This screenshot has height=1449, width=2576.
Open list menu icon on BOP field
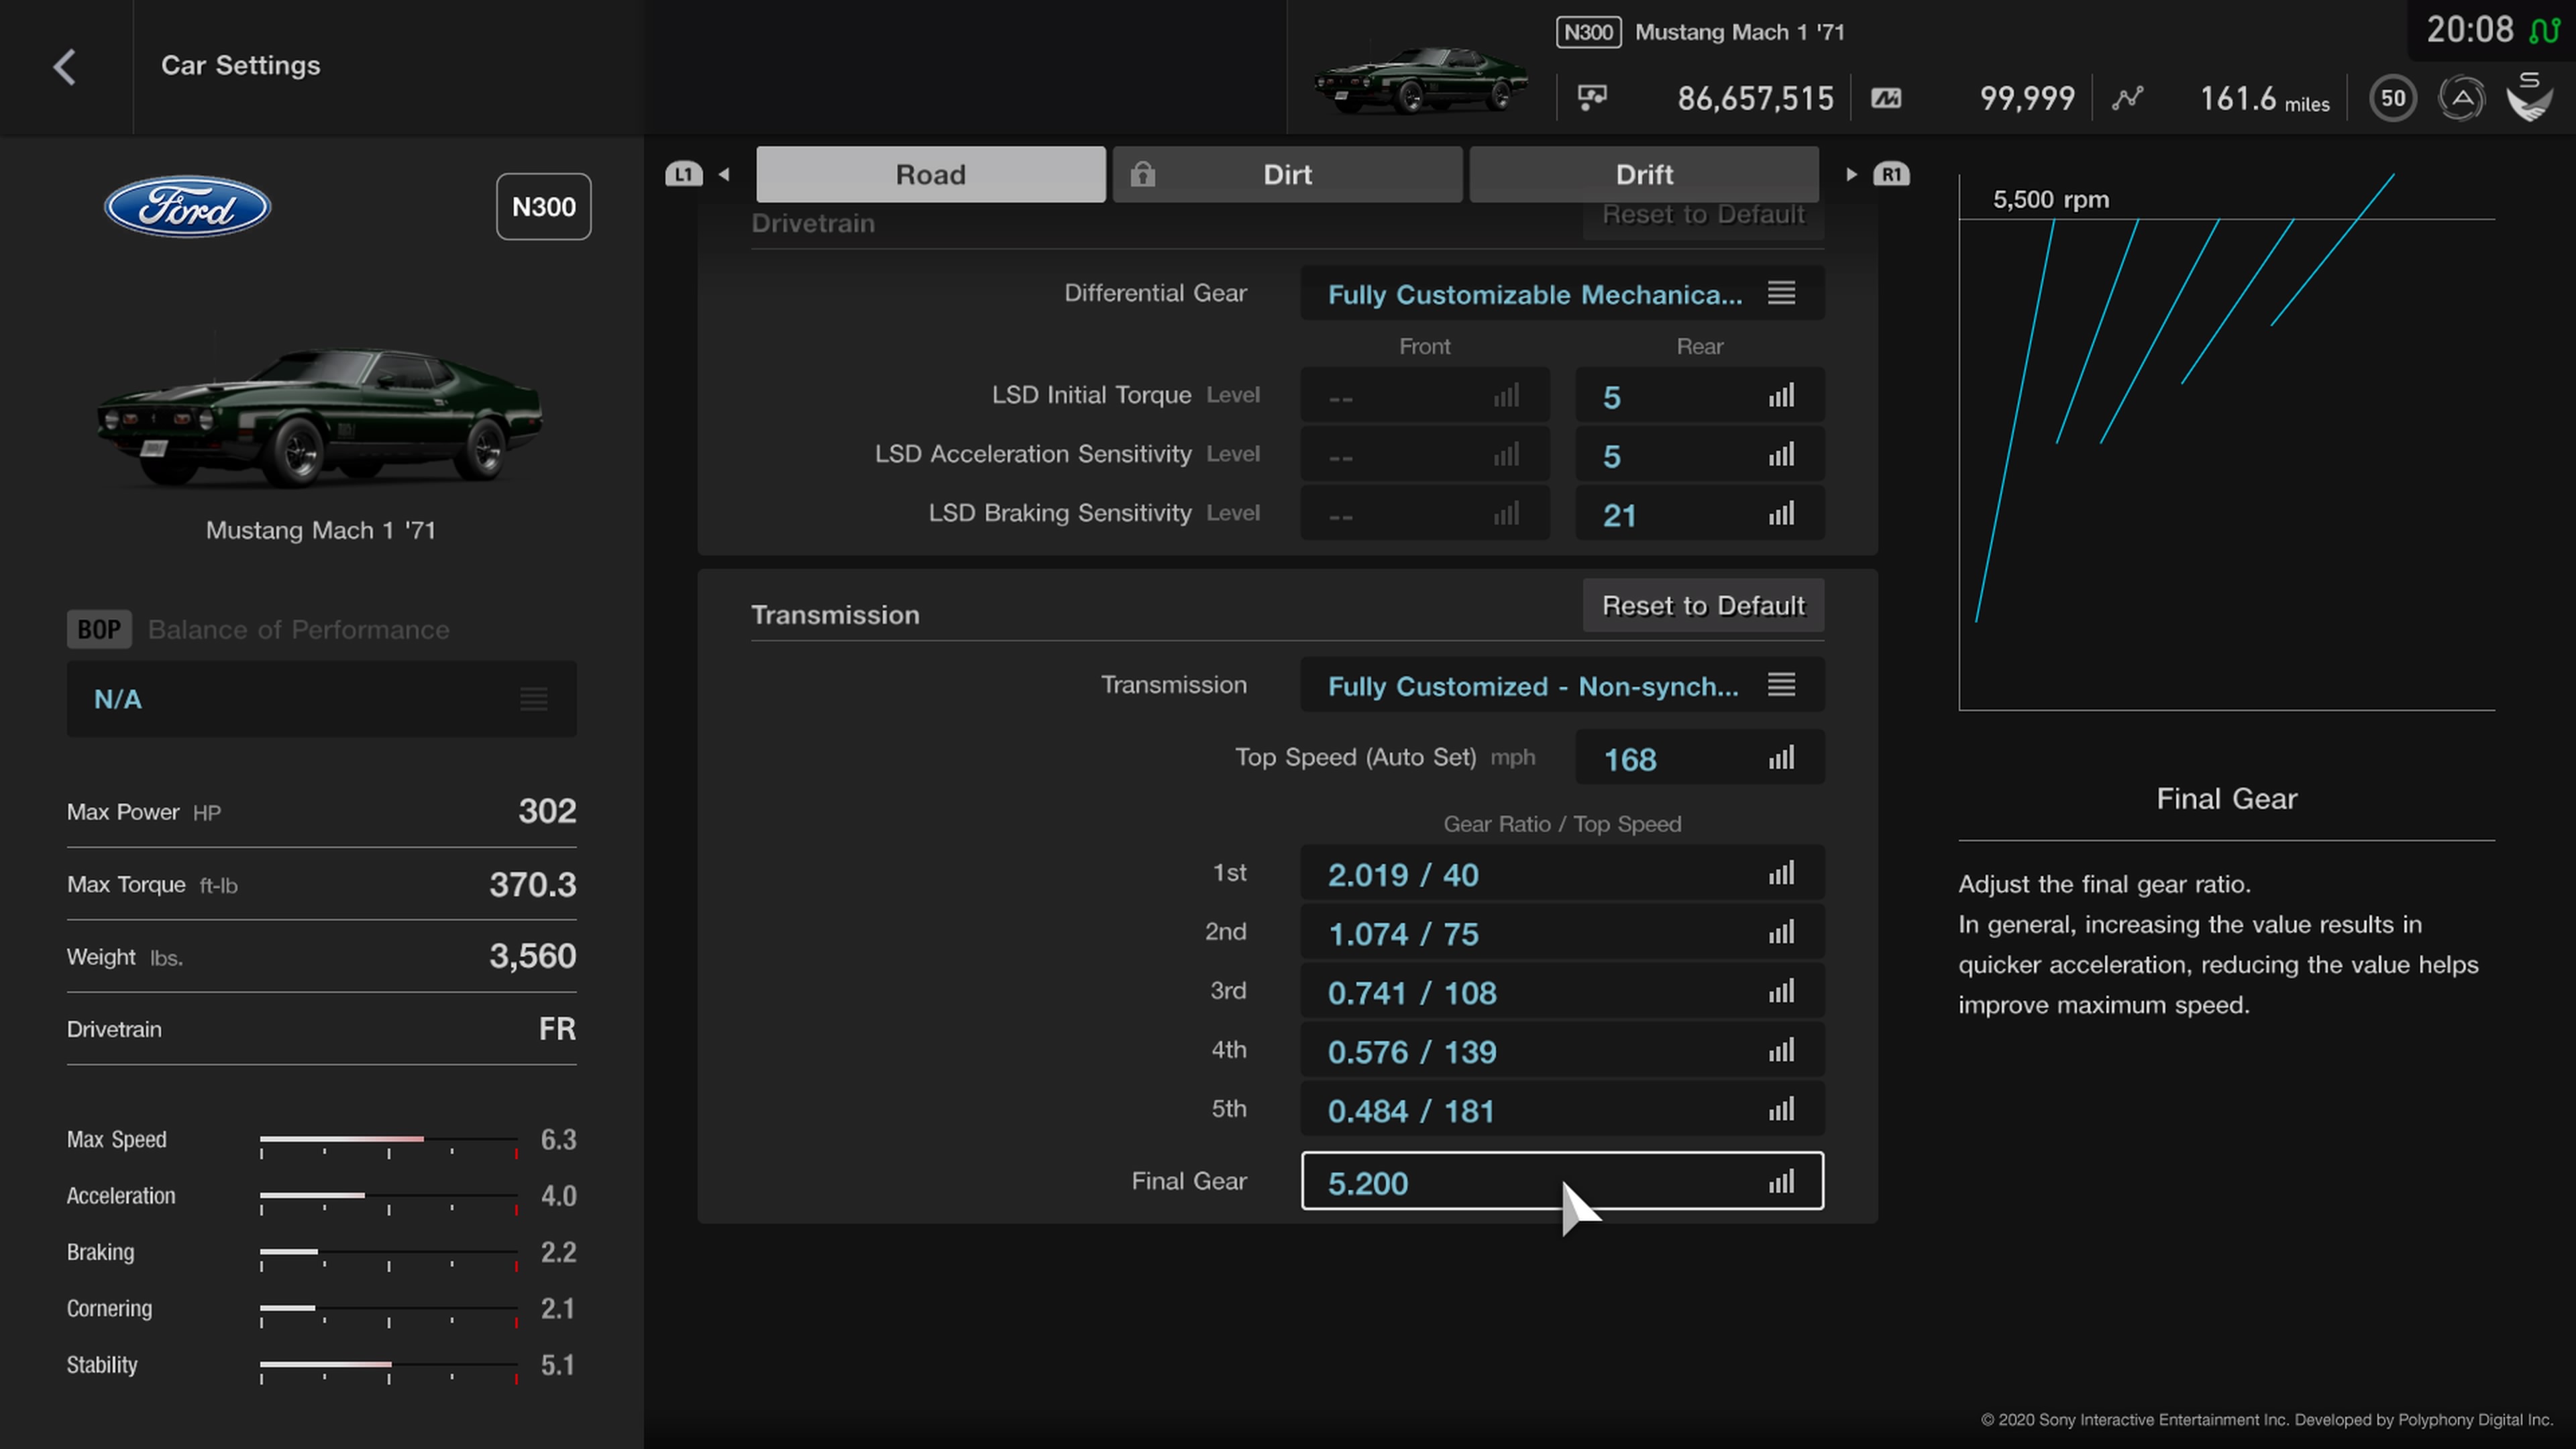coord(534,699)
